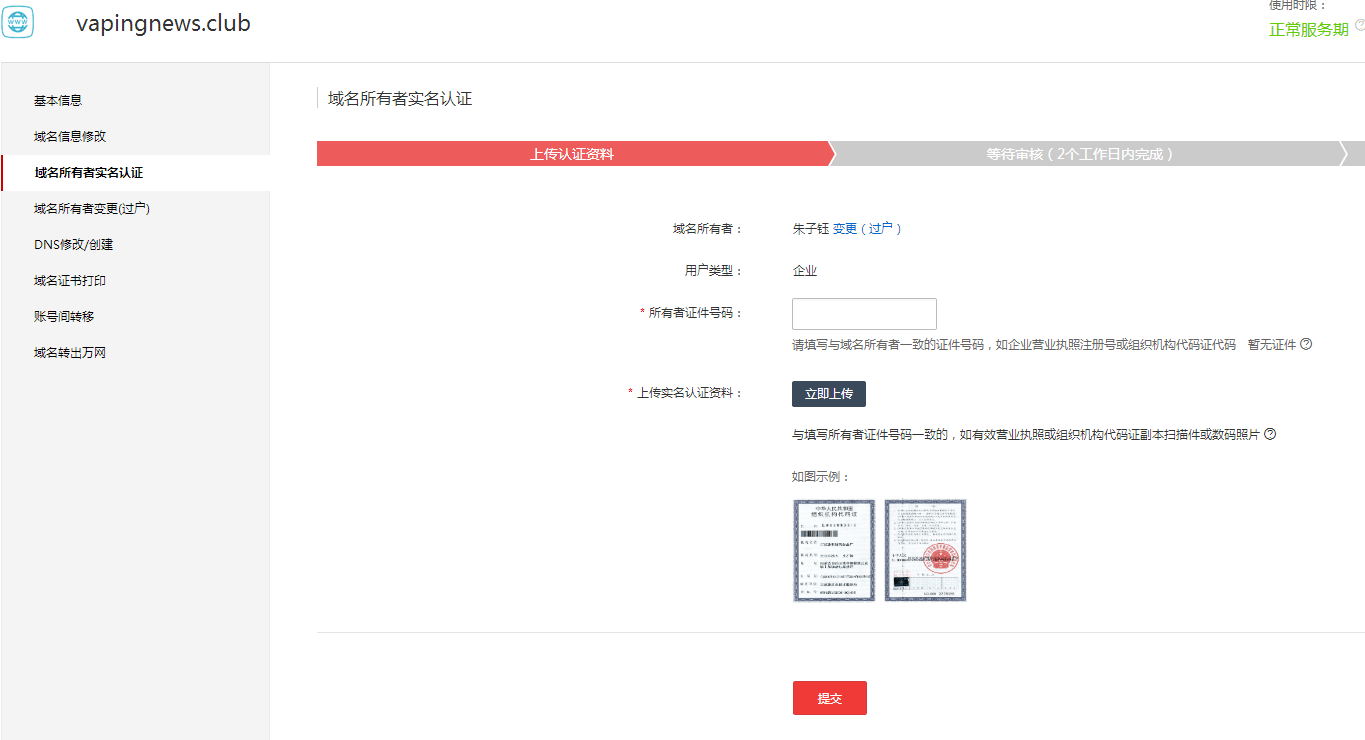The image size is (1365, 740).
Task: Click the www domain icon beside vapingnews.club
Action: pos(17,21)
